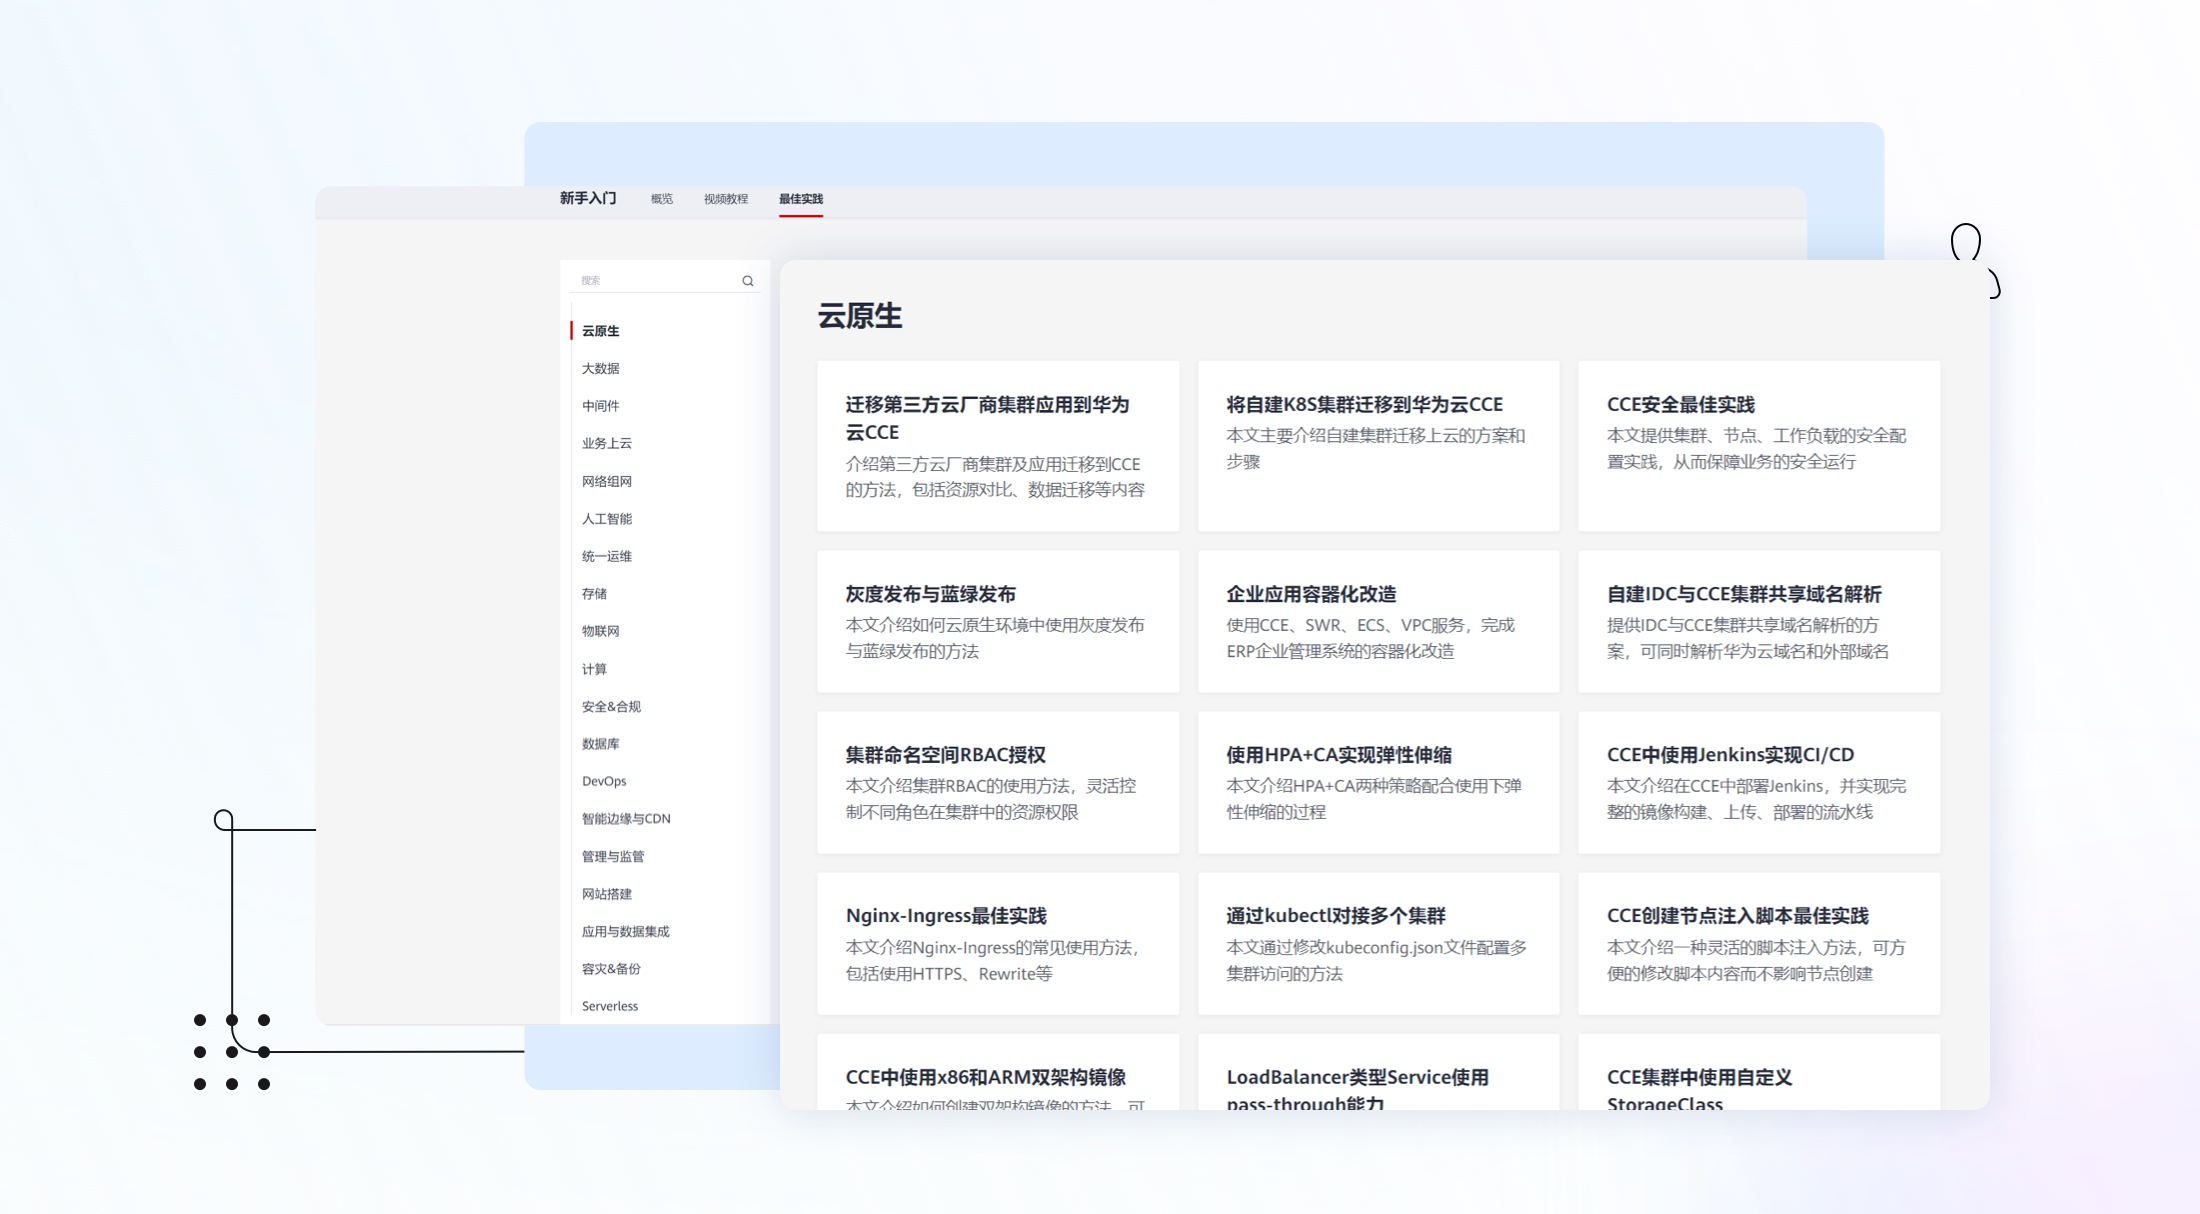Open the Serverless category

609,1006
